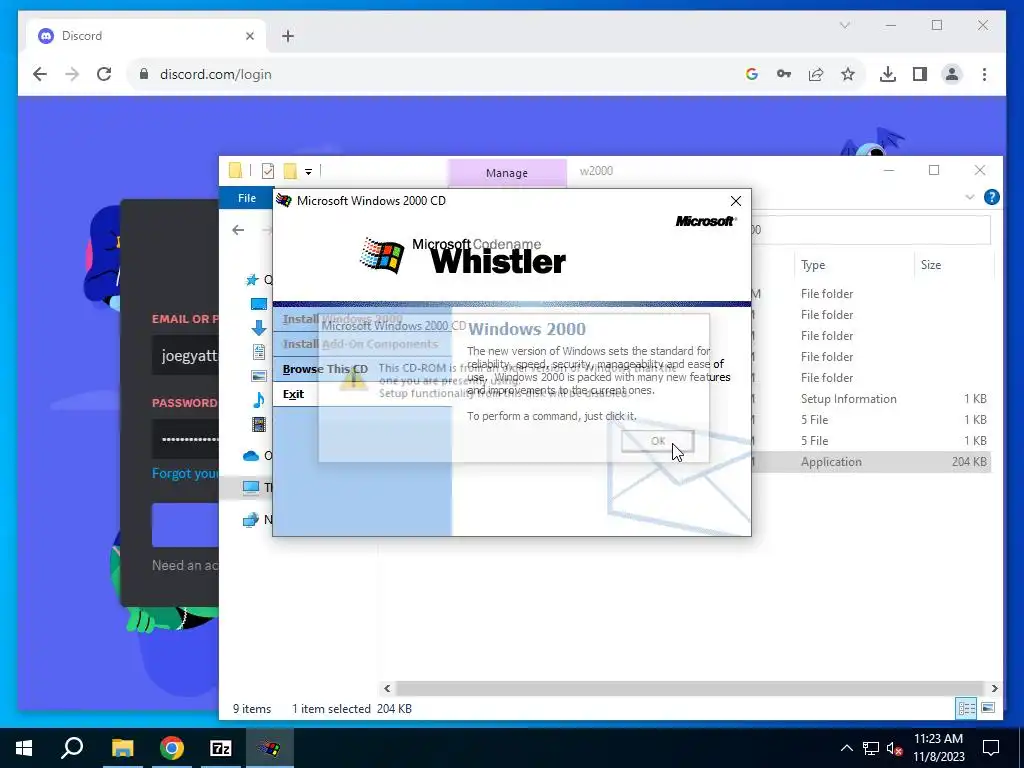Open 7-Zip from the taskbar
Screen dimensions: 1024x768
click(x=221, y=748)
